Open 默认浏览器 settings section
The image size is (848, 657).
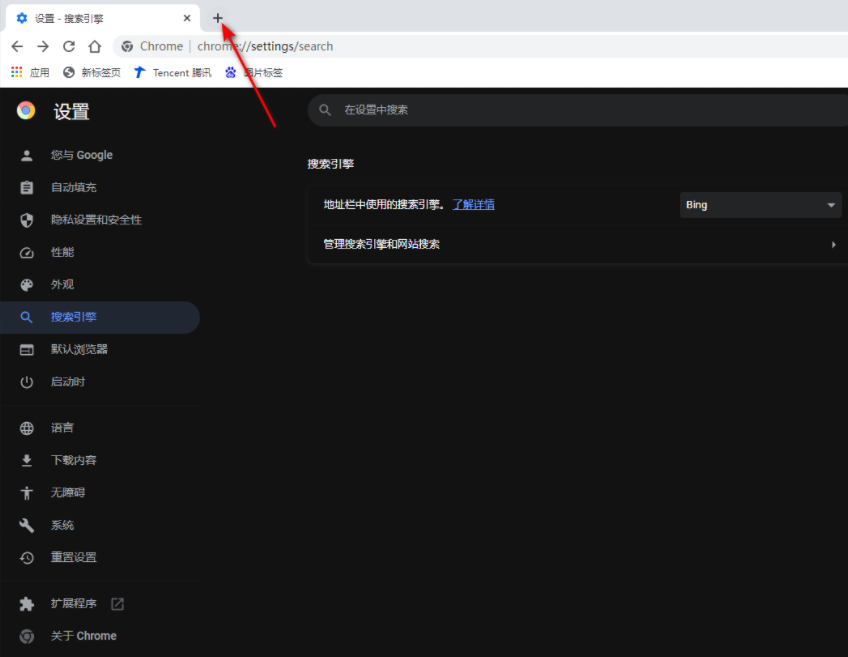tap(101, 350)
